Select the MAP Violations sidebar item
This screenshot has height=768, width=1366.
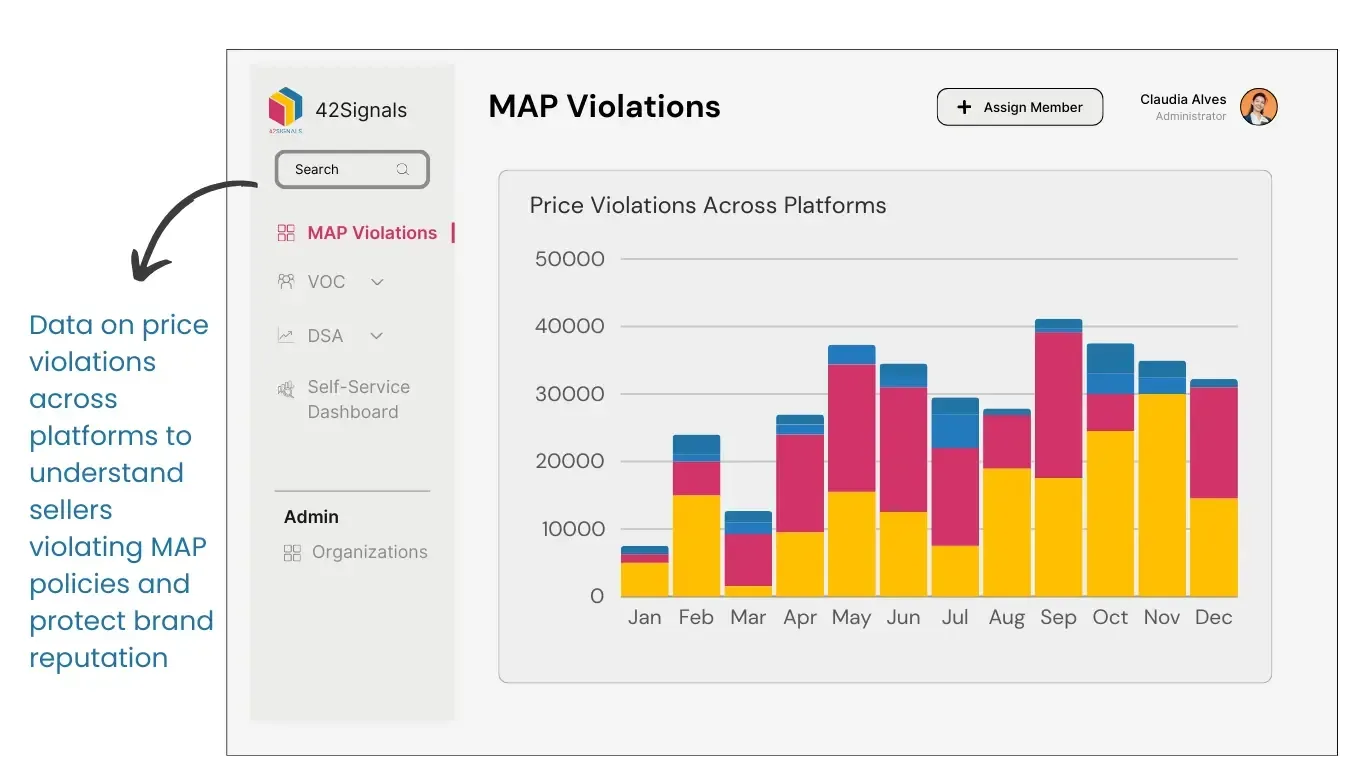368,232
